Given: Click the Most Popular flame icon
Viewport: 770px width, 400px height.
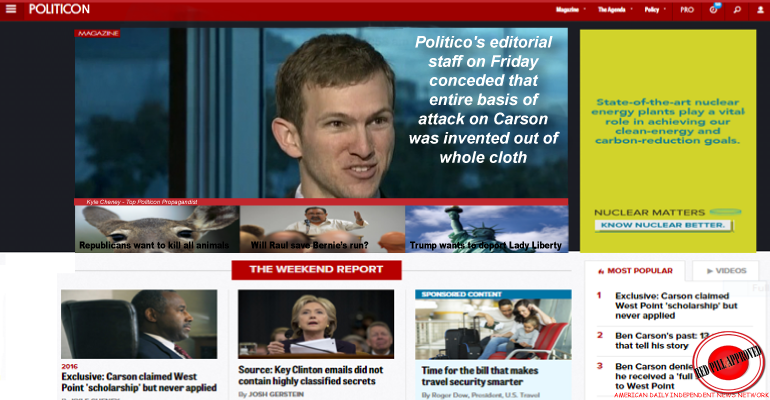Looking at the screenshot, I should 601,271.
